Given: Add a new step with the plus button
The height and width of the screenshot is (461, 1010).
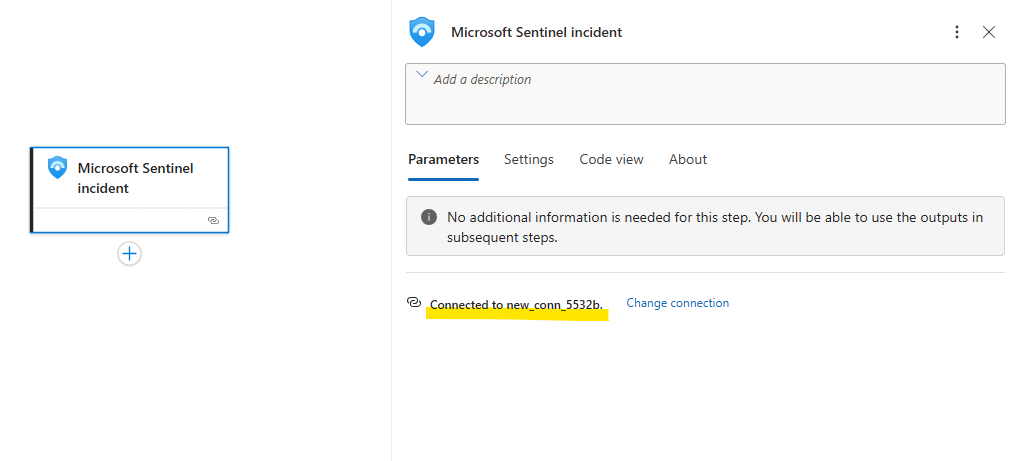Looking at the screenshot, I should 129,254.
